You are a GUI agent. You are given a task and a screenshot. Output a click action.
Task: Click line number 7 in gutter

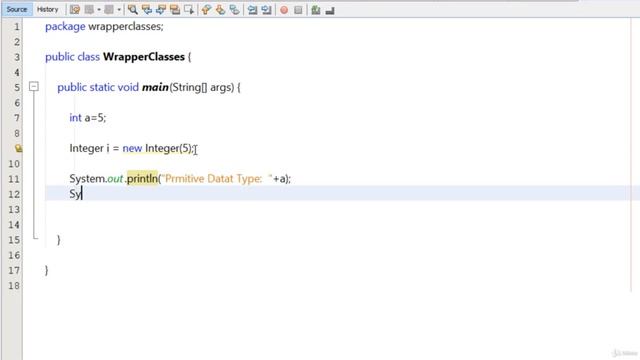(x=17, y=118)
